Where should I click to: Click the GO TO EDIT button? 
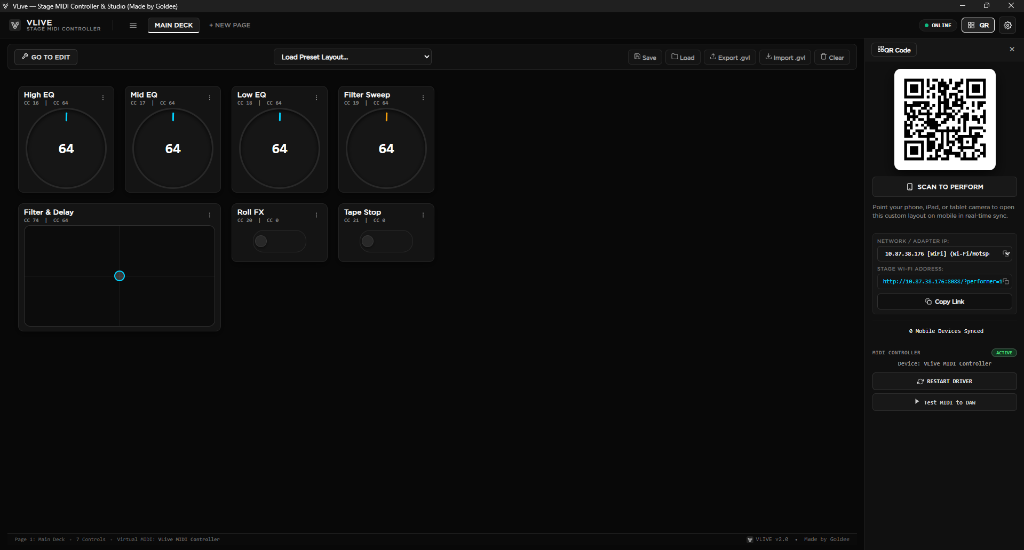(x=46, y=57)
